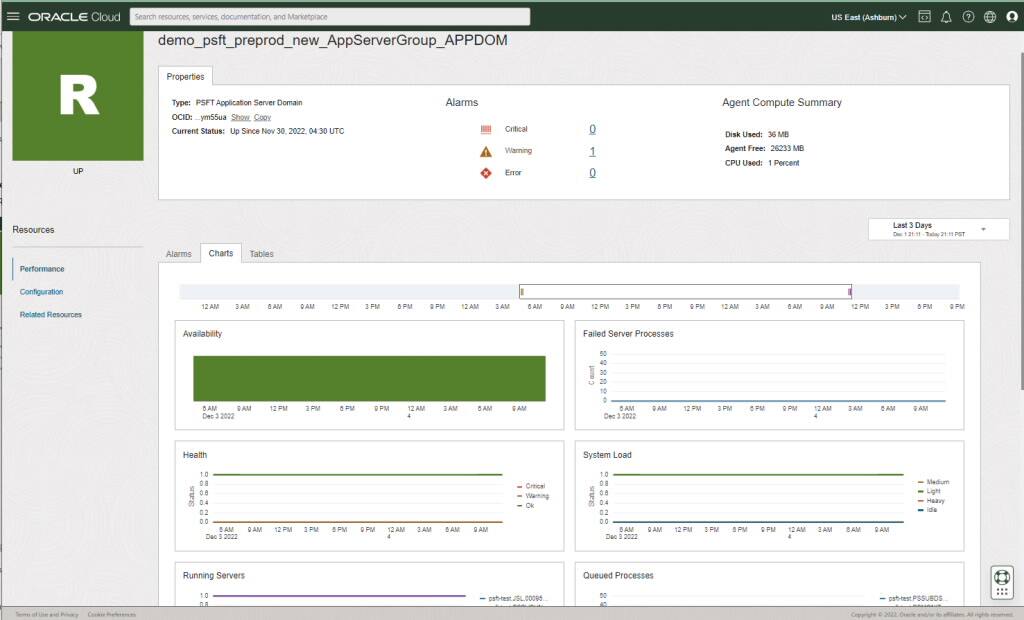Image resolution: width=1024 pixels, height=620 pixels.
Task: Adjust the time range brush slider above charts
Action: coord(685,289)
